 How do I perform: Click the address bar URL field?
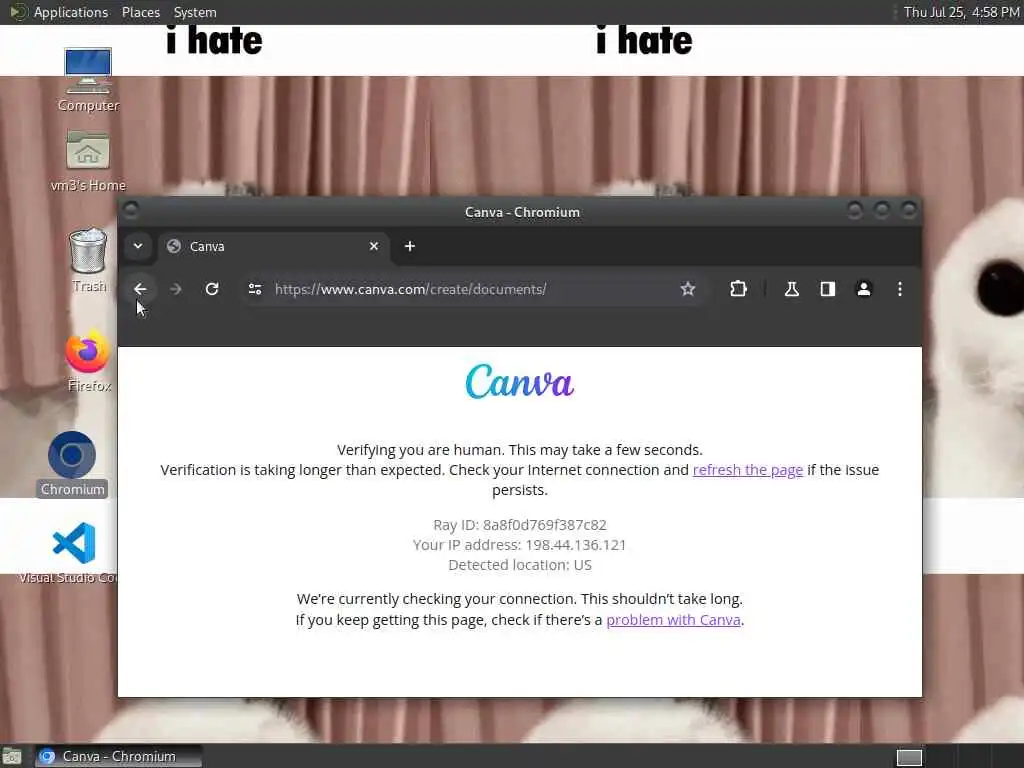tap(472, 289)
